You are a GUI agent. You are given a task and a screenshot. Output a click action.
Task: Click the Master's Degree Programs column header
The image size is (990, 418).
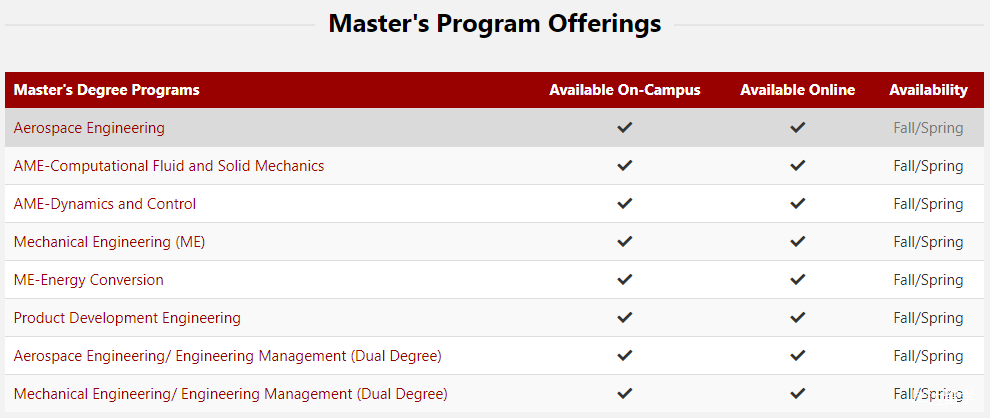[x=107, y=90]
